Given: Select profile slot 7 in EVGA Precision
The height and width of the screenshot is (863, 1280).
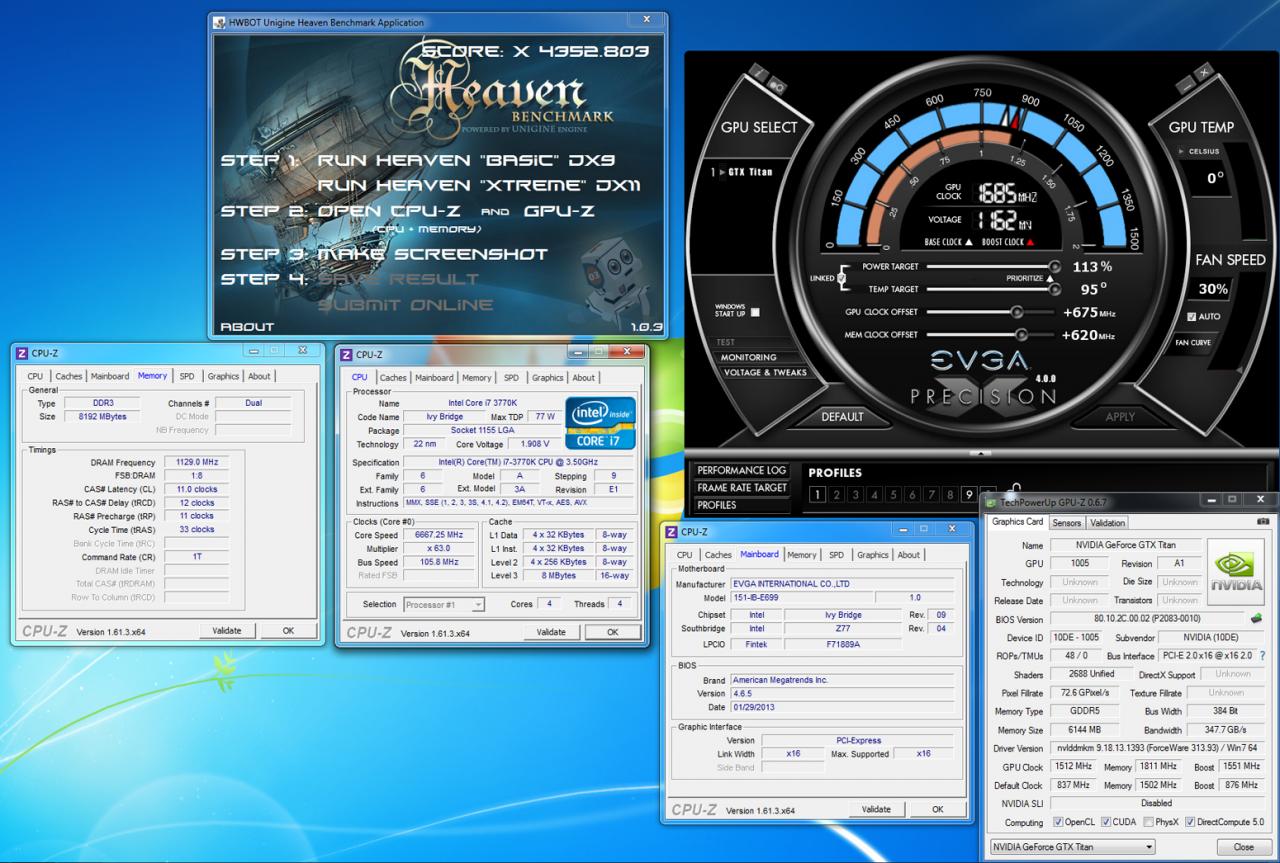Looking at the screenshot, I should point(931,494).
